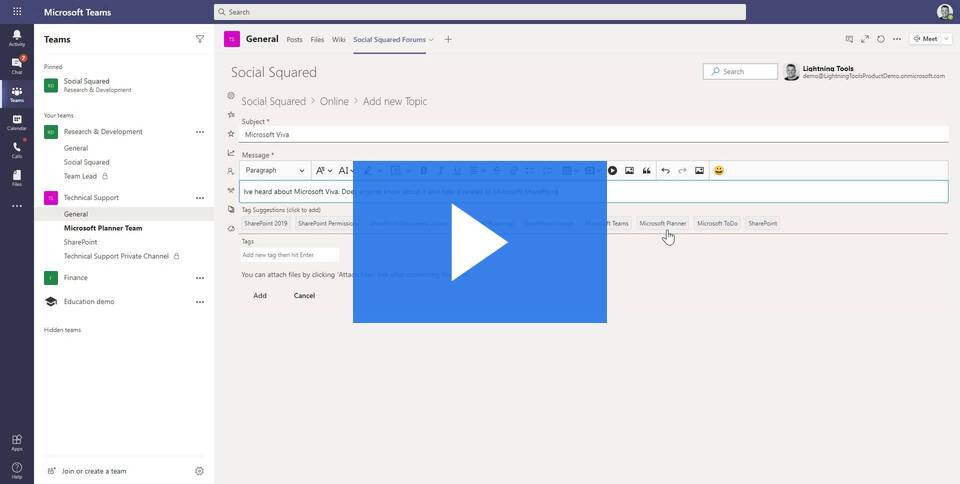Open more options for Technical Support team
The height and width of the screenshot is (484, 960).
pos(200,198)
